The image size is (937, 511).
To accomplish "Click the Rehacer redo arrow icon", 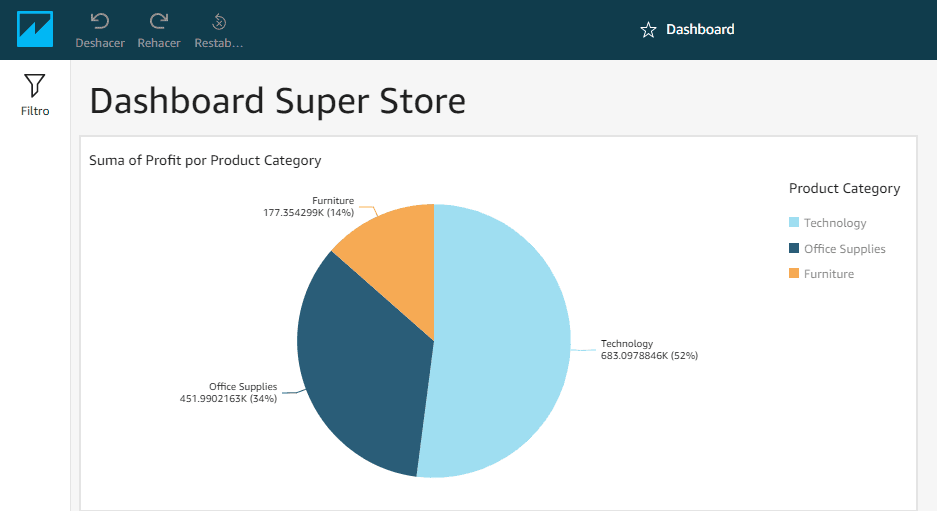I will click(158, 21).
